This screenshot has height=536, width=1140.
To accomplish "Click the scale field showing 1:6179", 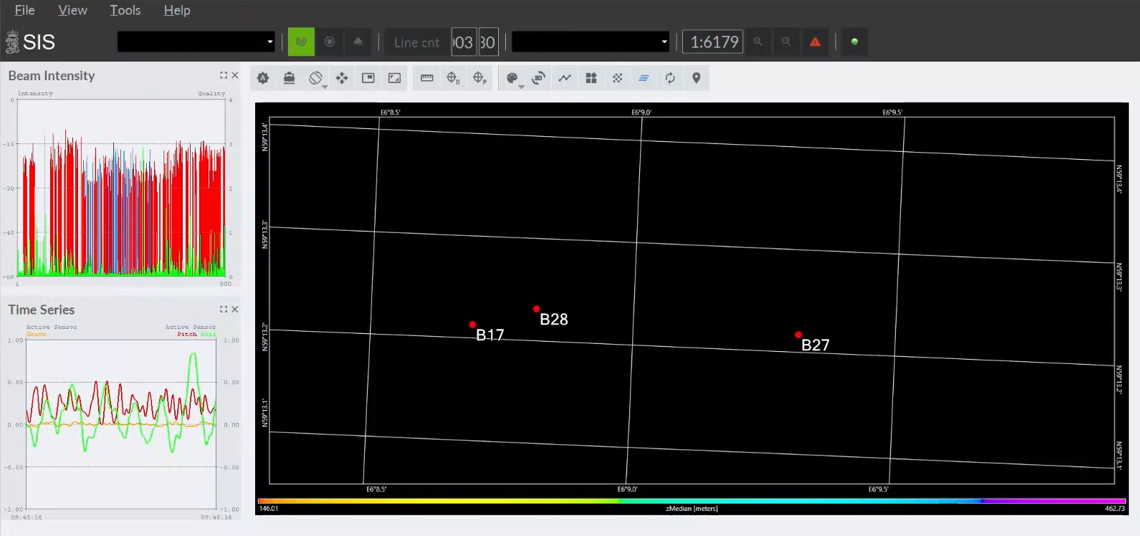I will [713, 42].
